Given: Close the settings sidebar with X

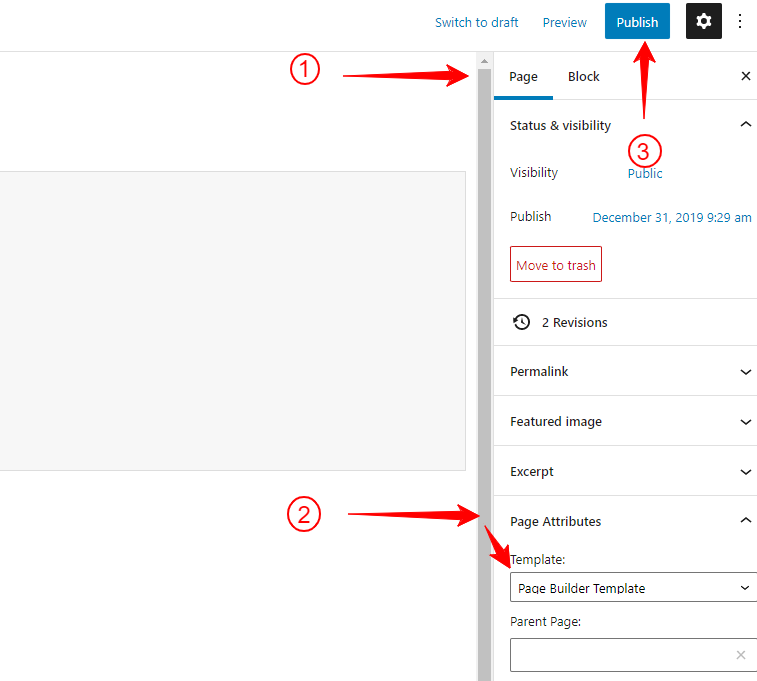Looking at the screenshot, I should pos(745,76).
